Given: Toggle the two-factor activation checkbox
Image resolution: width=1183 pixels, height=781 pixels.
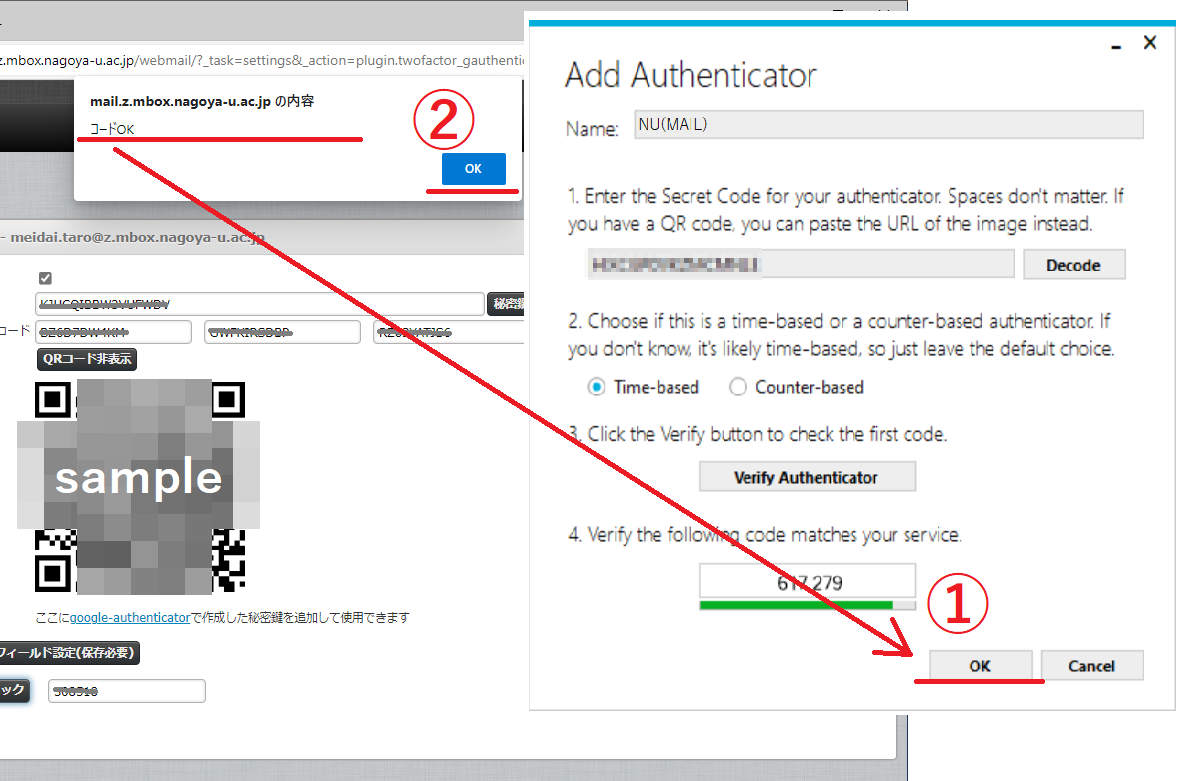Looking at the screenshot, I should [45, 278].
